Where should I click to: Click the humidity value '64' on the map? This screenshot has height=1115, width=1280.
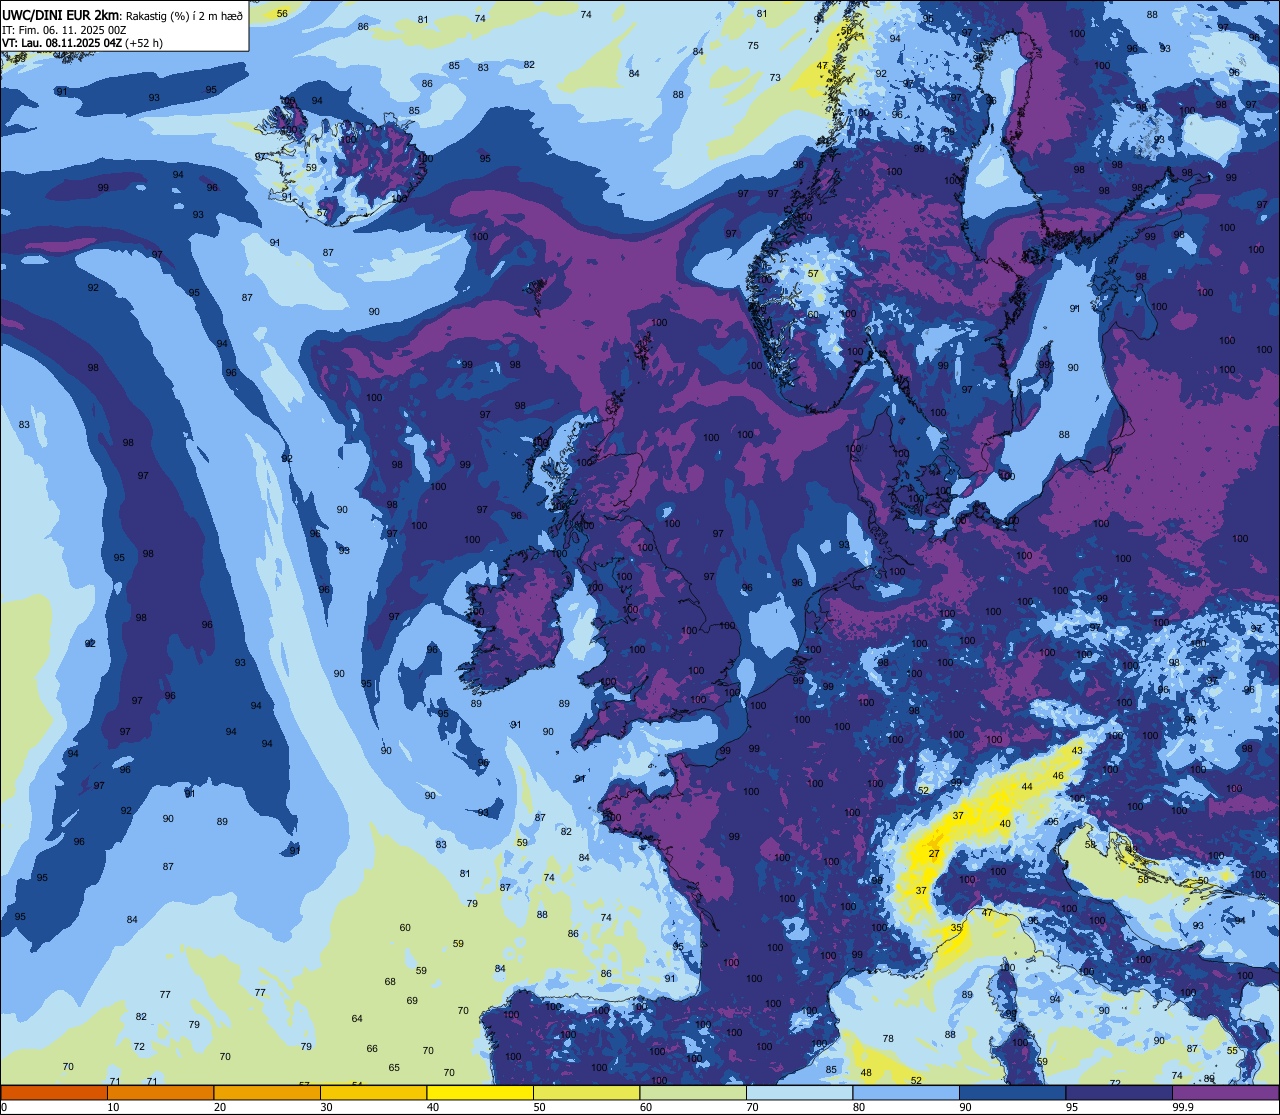click(357, 1019)
